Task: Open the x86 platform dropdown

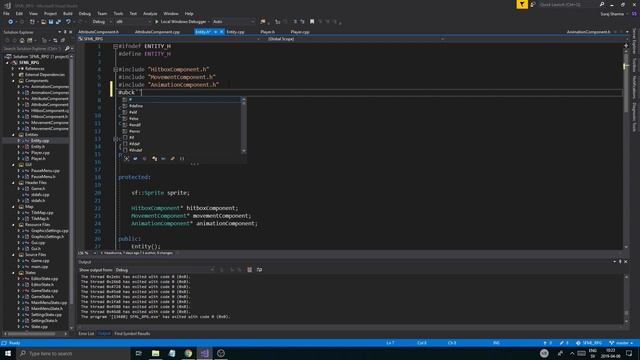Action: 133,22
